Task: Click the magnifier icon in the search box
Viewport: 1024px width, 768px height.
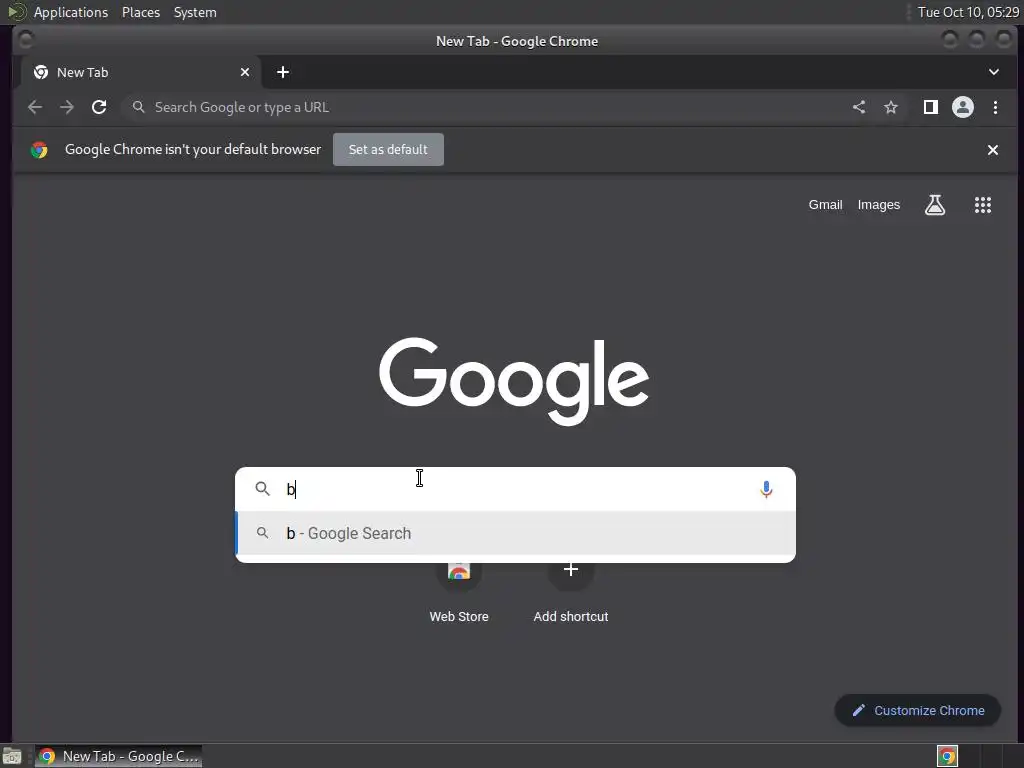Action: (263, 488)
